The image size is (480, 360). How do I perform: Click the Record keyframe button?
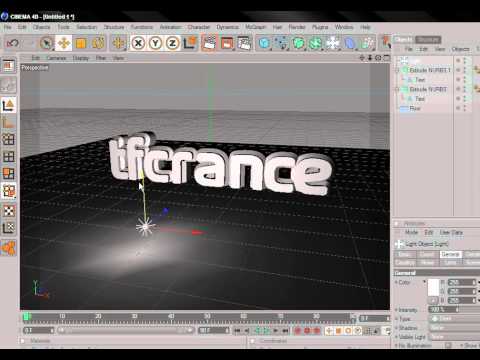tap(298, 331)
